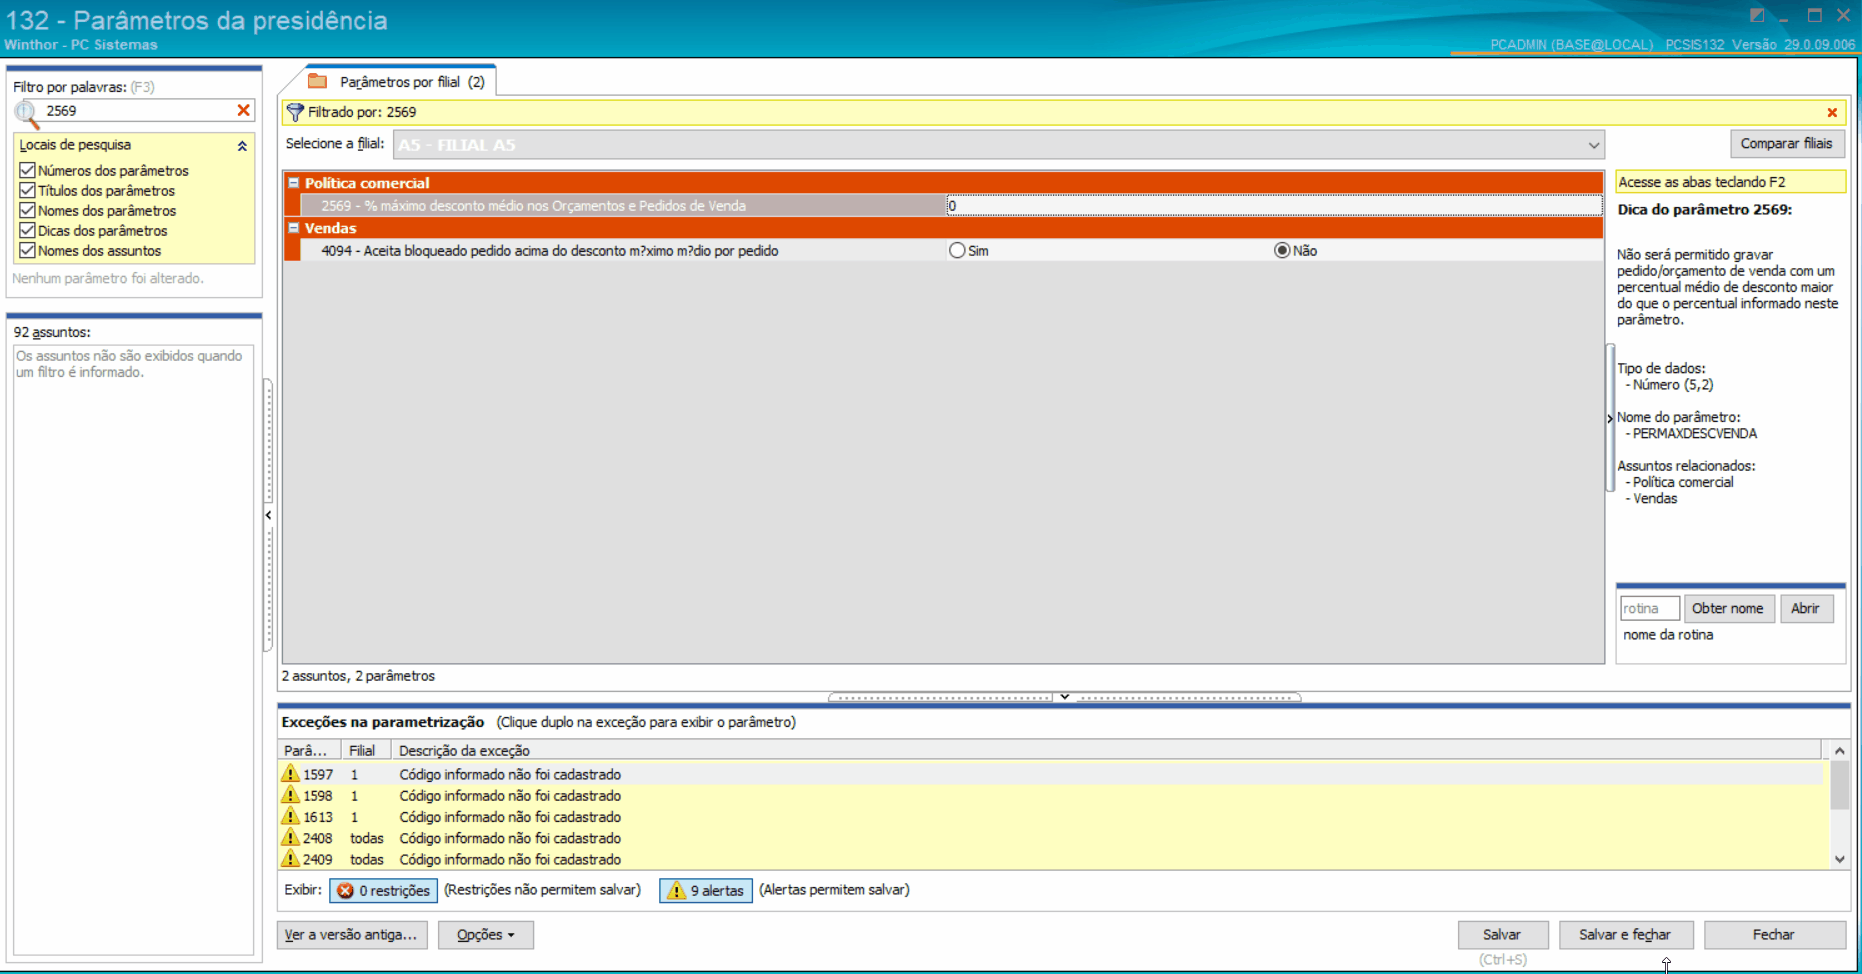Toggle 'Nomes dos parâmetros' checkbox

[28, 211]
